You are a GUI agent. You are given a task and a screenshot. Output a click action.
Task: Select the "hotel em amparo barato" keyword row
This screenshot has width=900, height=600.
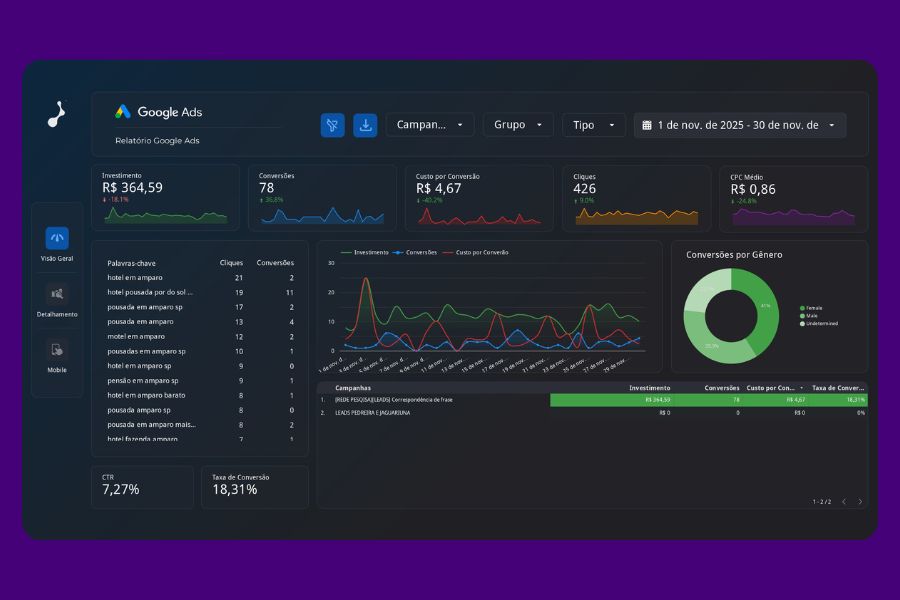(200, 396)
